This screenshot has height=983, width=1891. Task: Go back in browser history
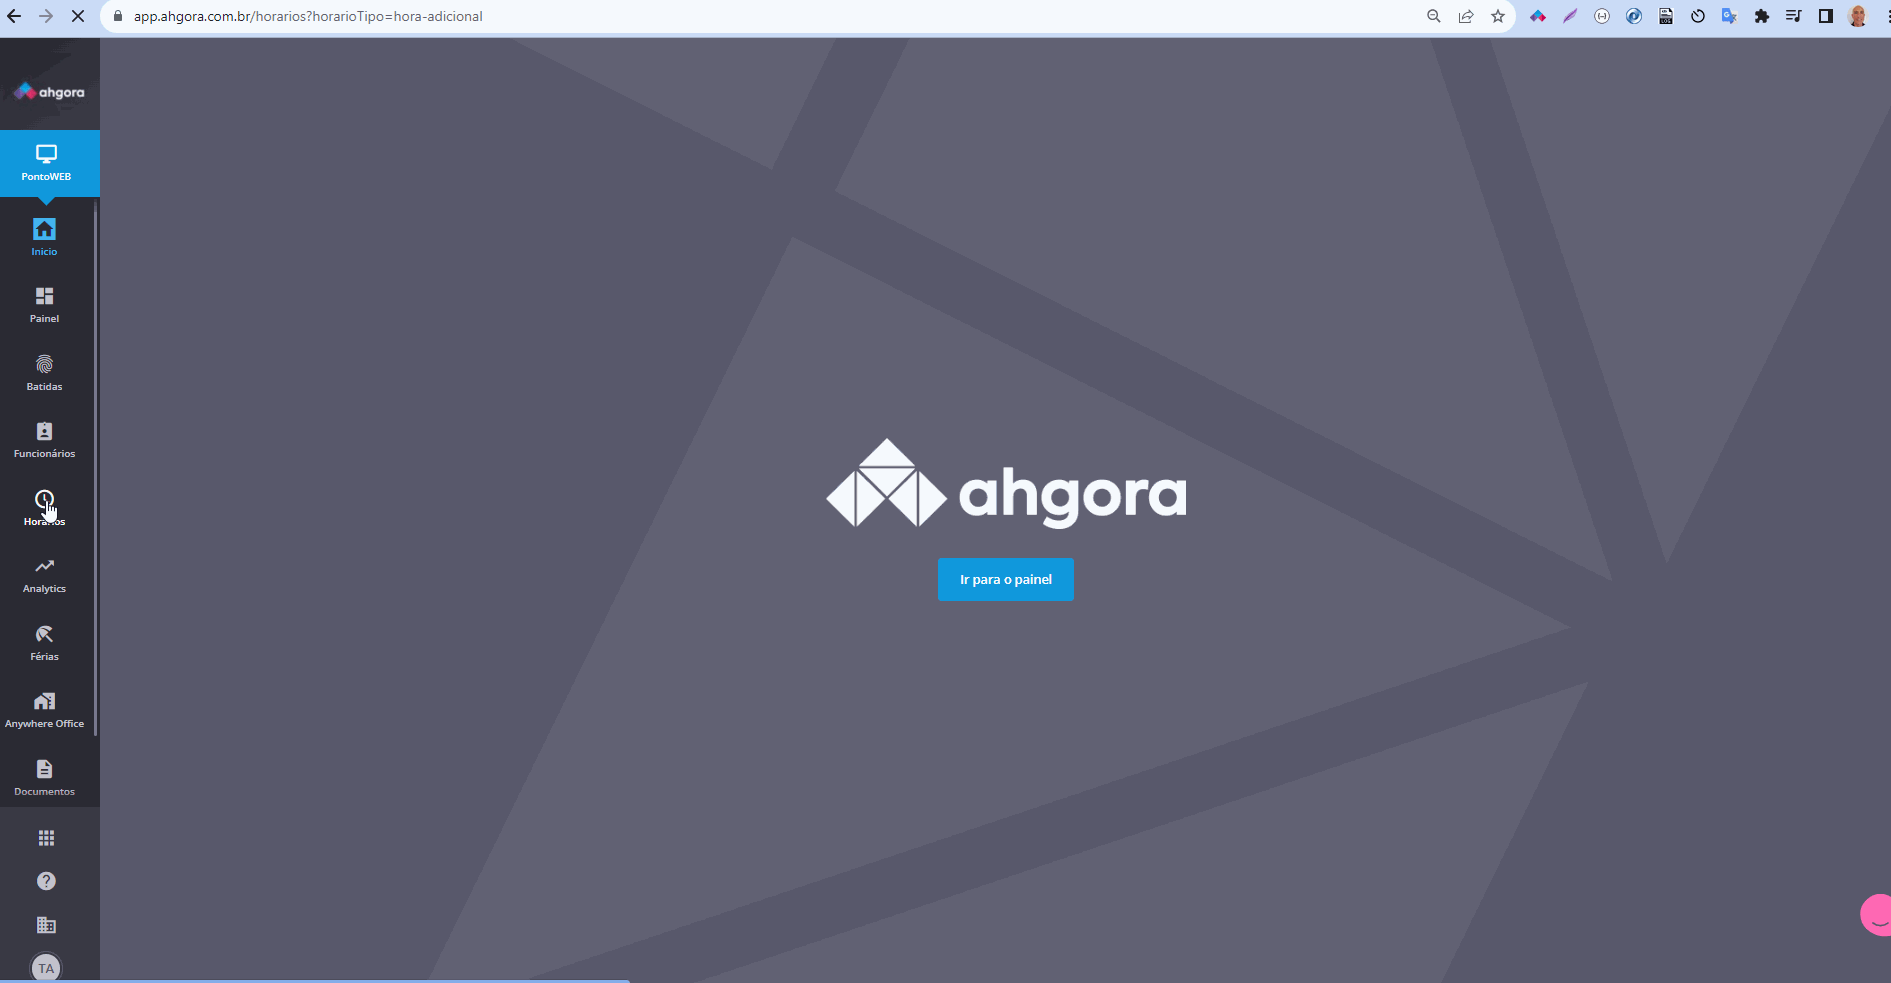(x=14, y=16)
